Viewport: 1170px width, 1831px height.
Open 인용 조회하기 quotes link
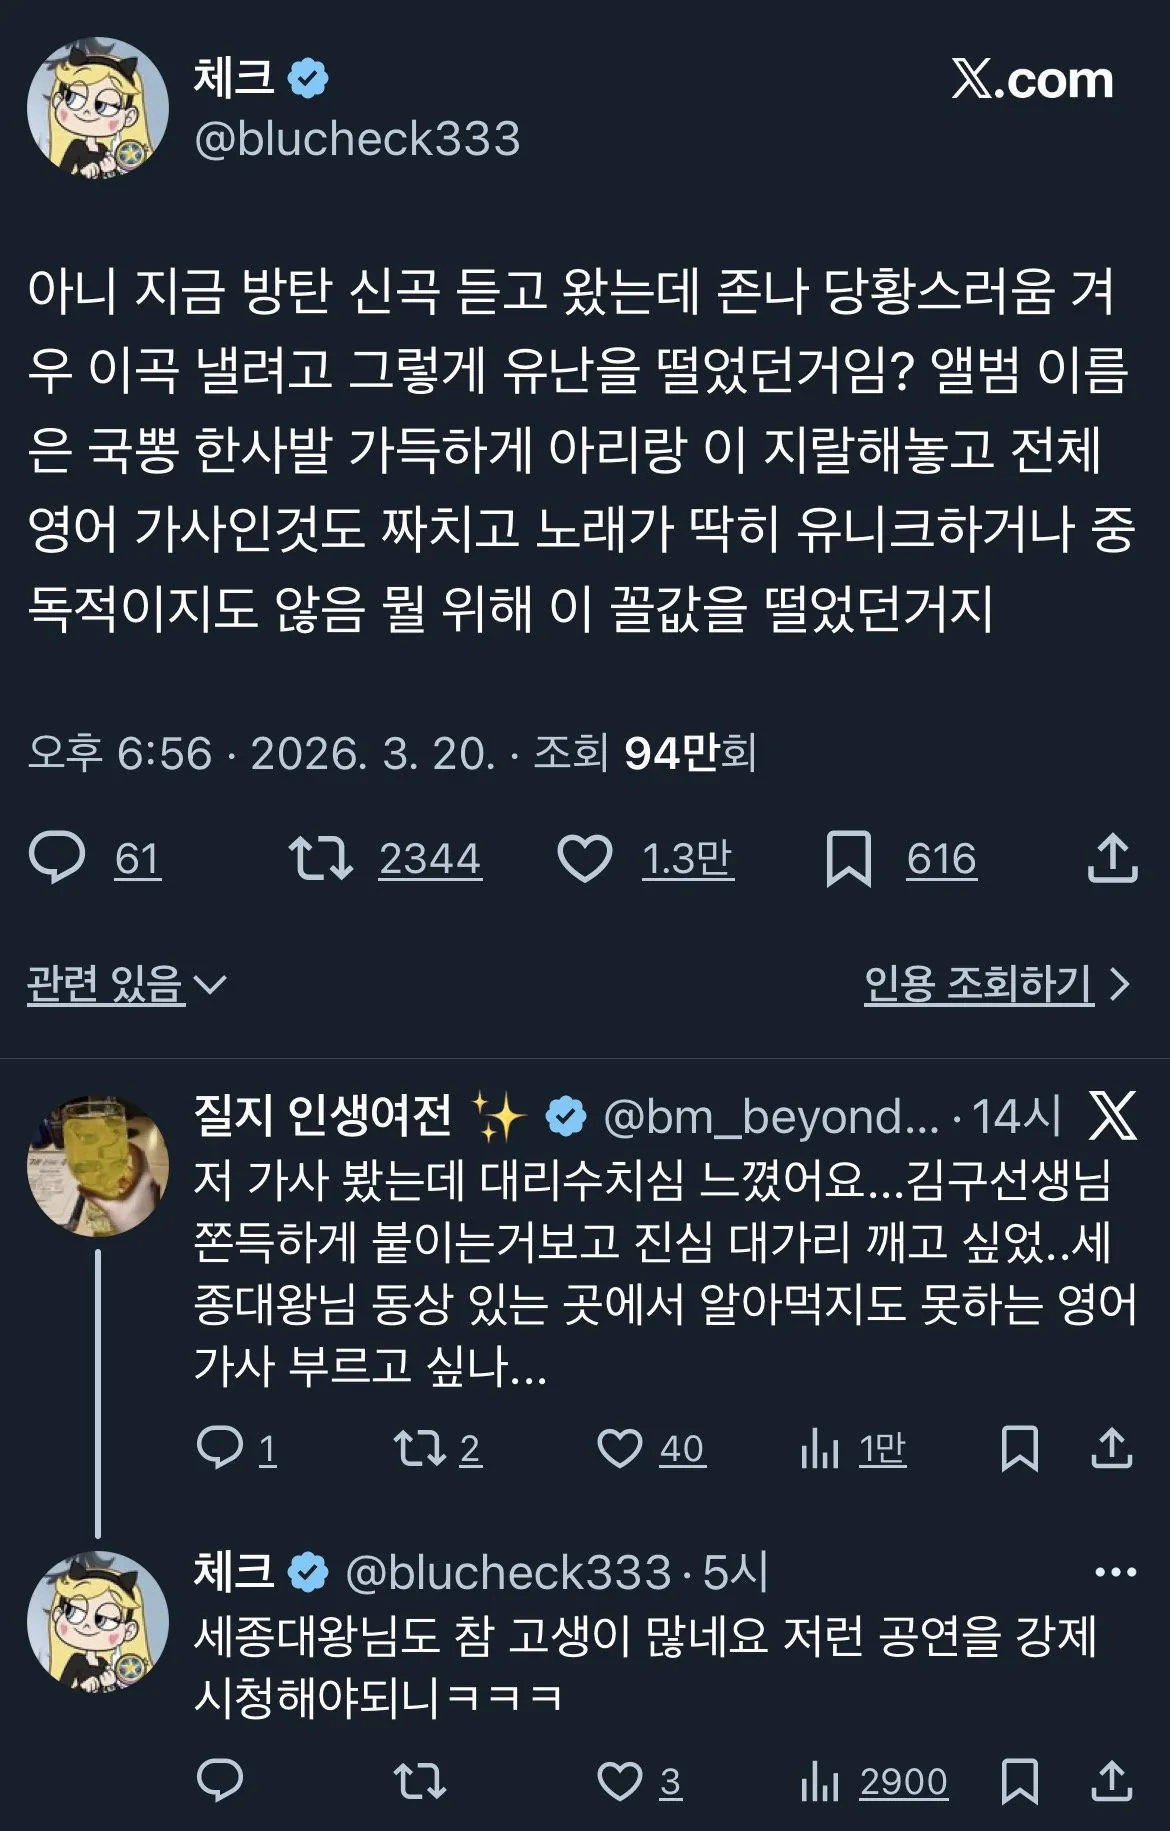(x=996, y=985)
